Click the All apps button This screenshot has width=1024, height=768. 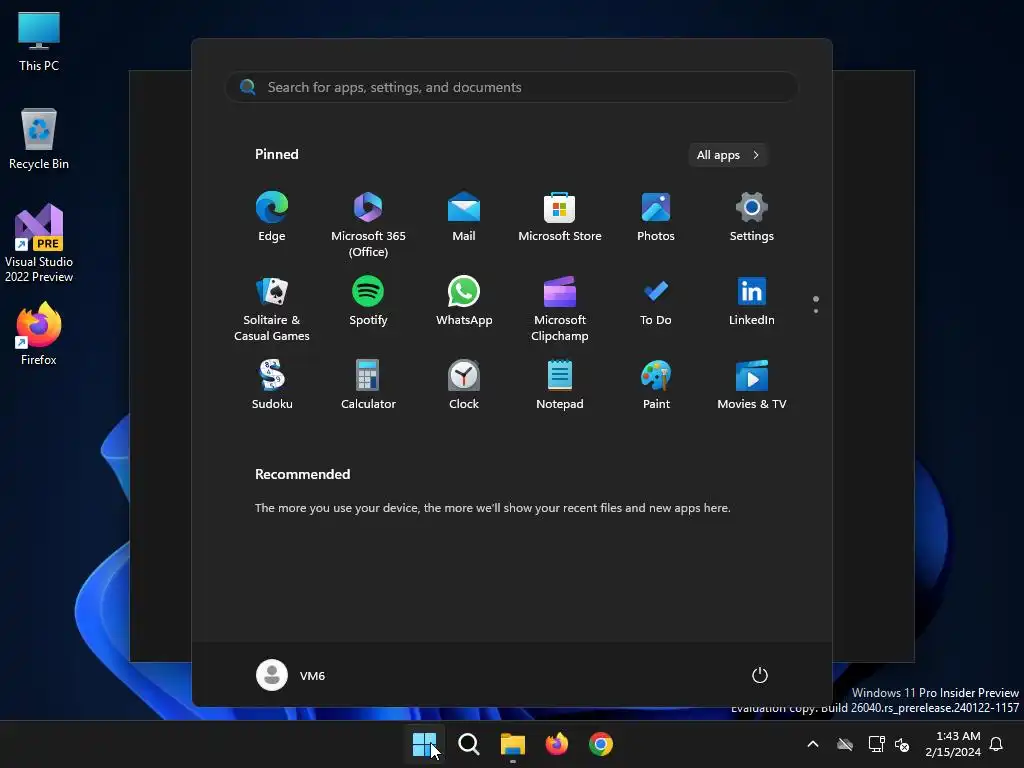click(728, 155)
